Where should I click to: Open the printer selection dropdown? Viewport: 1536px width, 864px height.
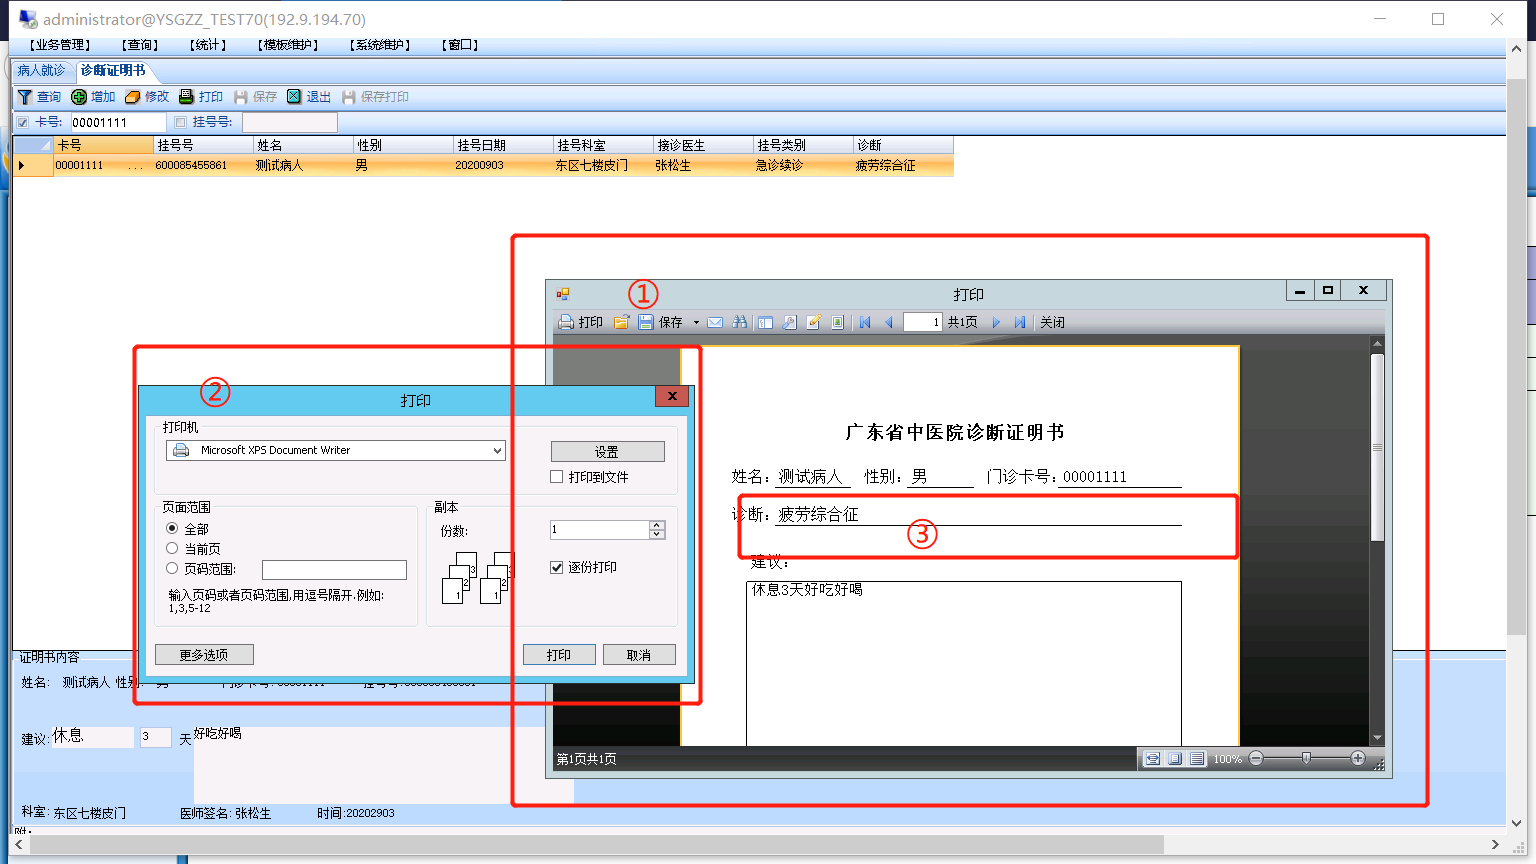coord(497,451)
